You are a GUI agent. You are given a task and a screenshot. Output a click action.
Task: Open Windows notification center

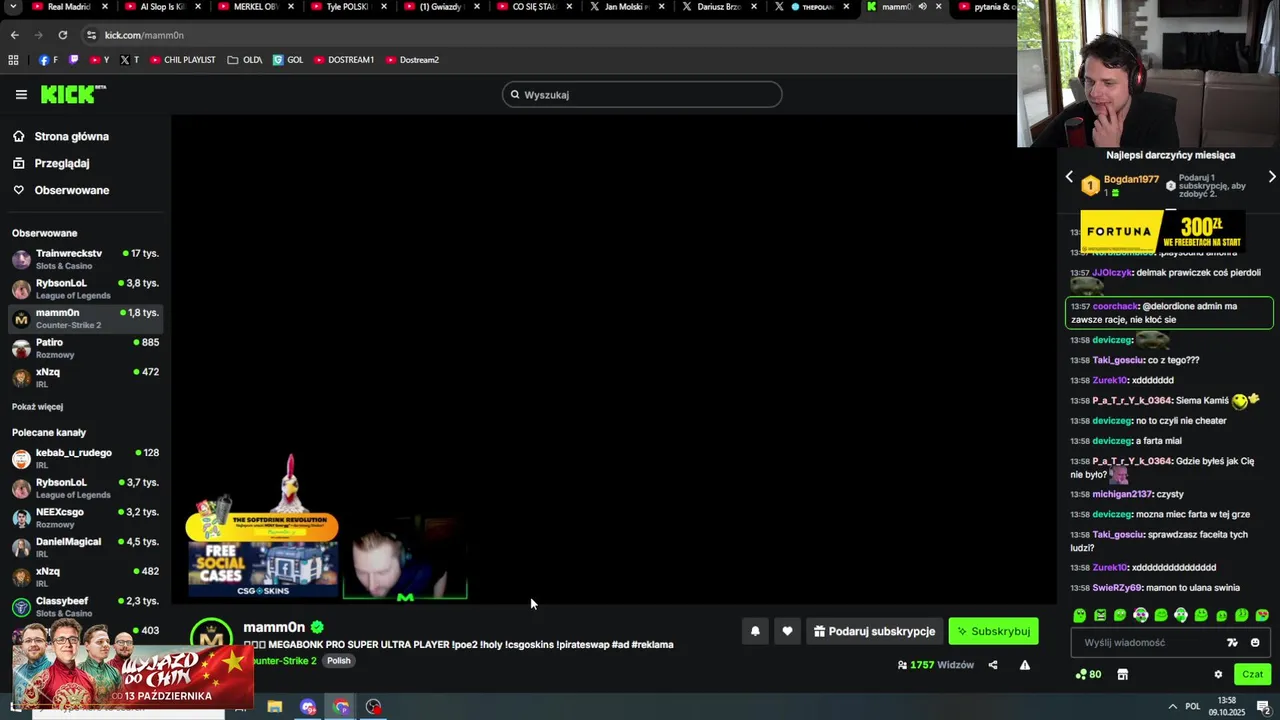(x=1263, y=707)
